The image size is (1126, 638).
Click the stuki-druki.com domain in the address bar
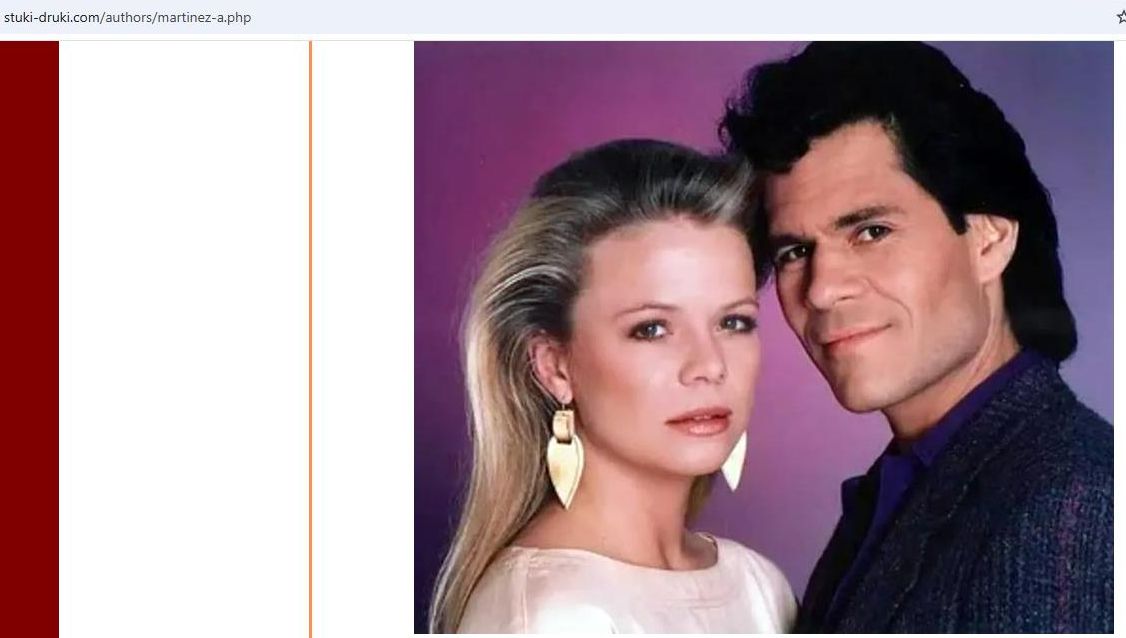pyautogui.click(x=50, y=17)
